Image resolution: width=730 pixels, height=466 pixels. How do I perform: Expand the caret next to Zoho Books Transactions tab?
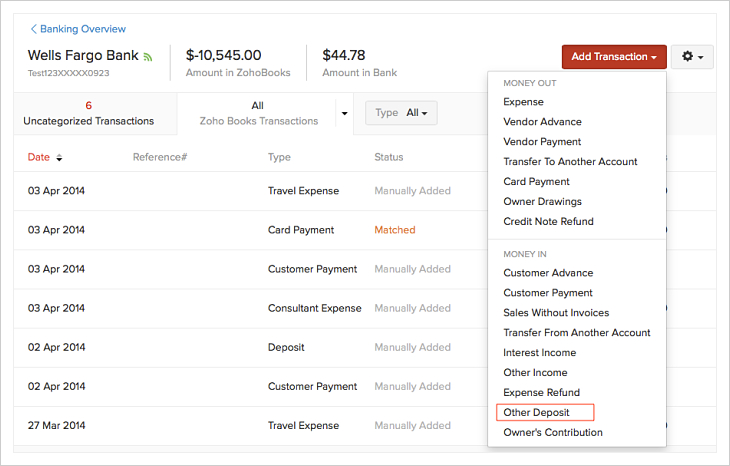point(345,113)
